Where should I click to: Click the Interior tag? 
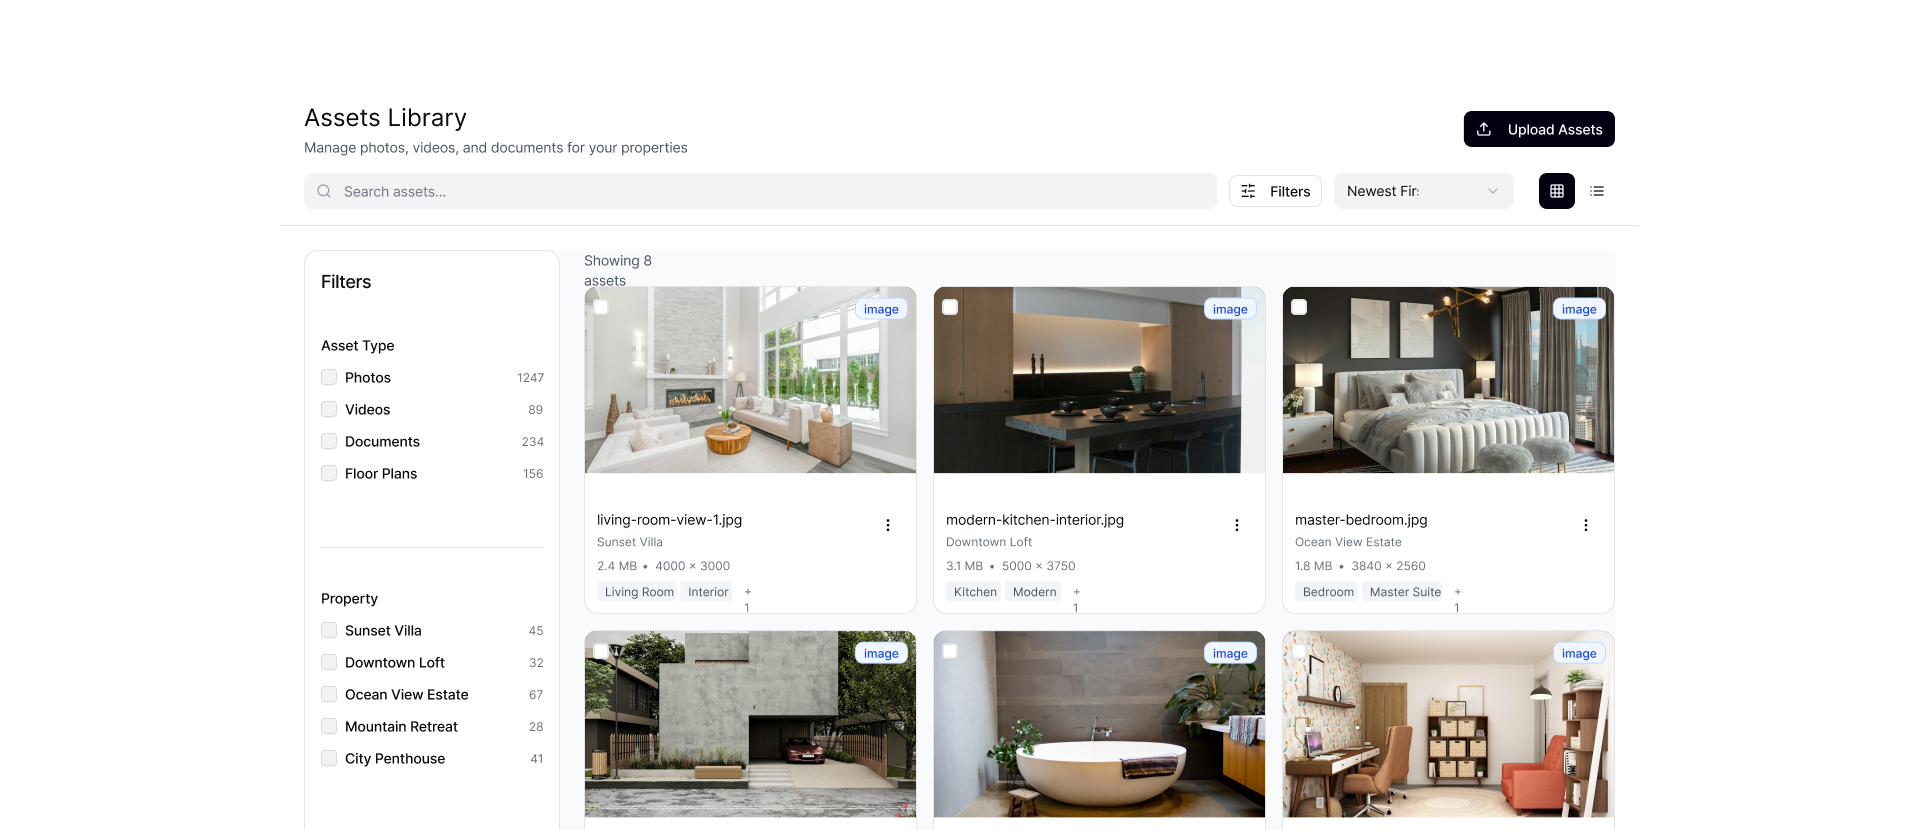[x=708, y=592]
